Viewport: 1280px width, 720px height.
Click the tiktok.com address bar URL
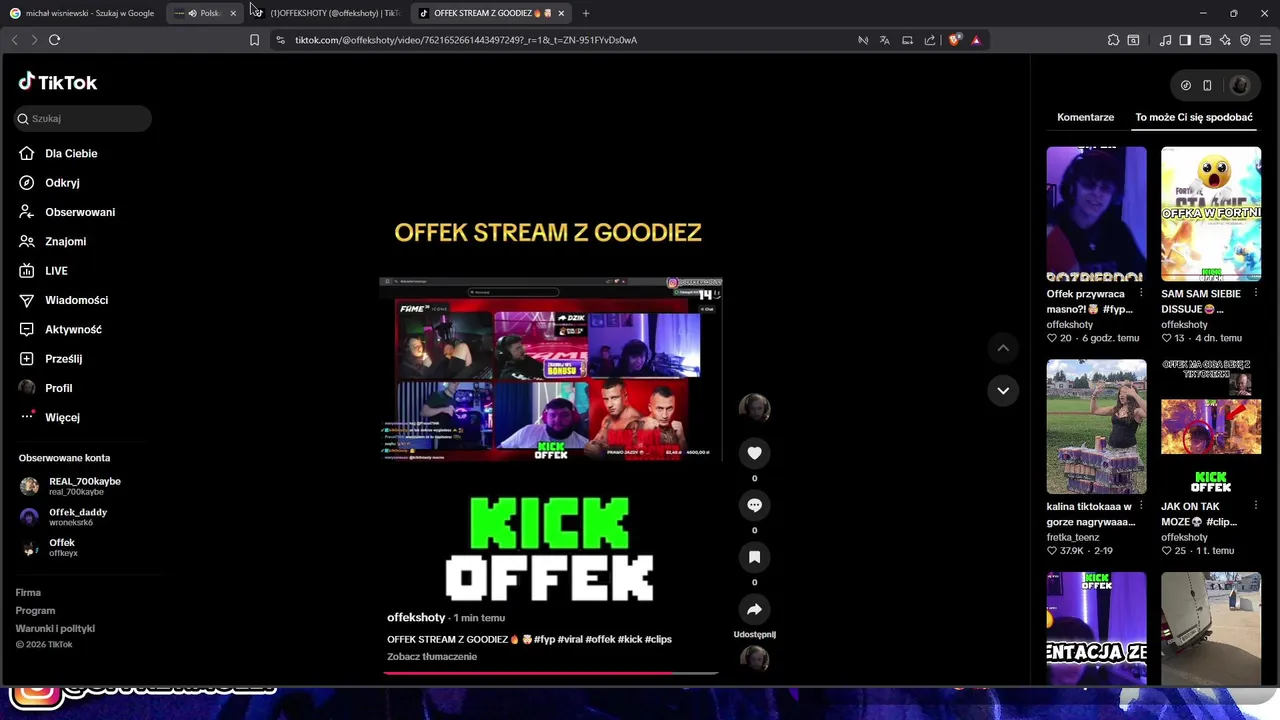coord(466,40)
